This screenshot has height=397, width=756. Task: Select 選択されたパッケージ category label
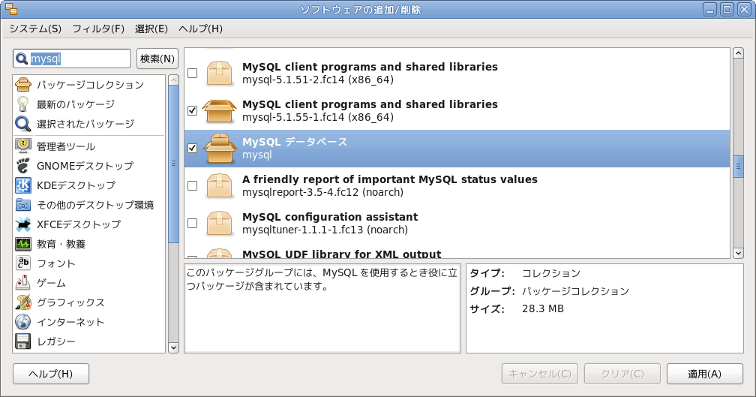[x=85, y=124]
